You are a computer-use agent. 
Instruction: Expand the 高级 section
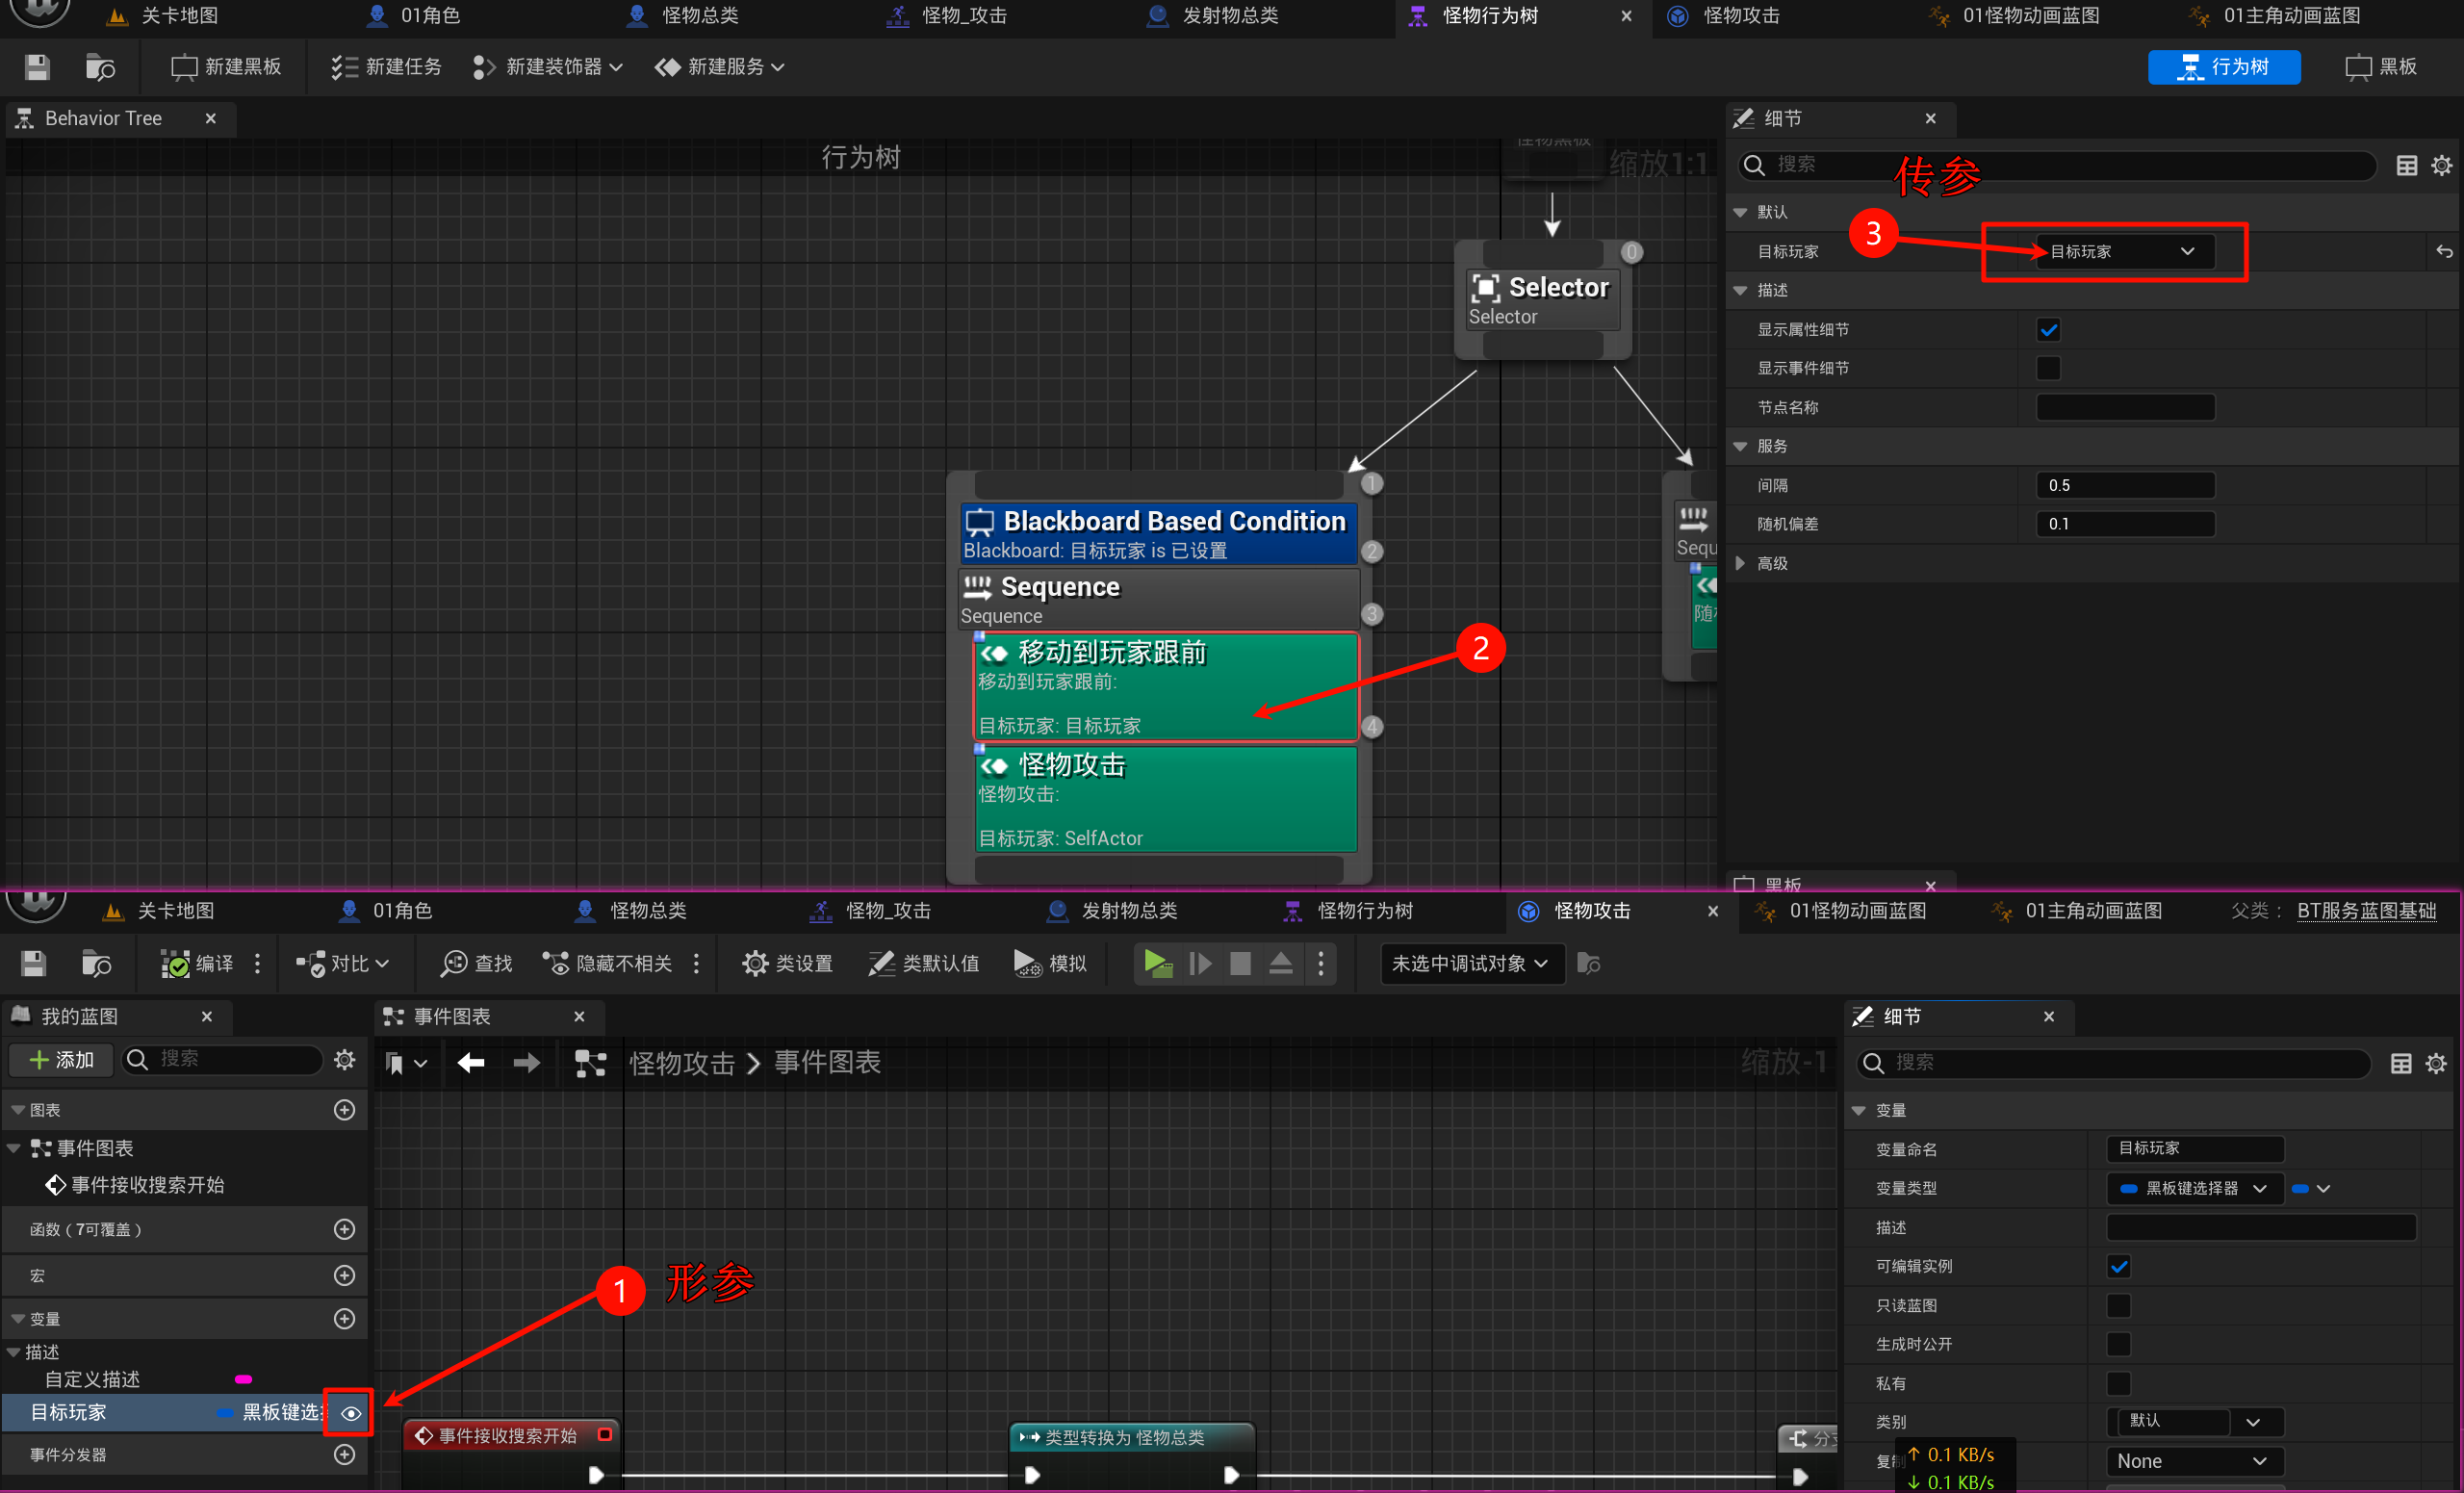coord(1740,563)
